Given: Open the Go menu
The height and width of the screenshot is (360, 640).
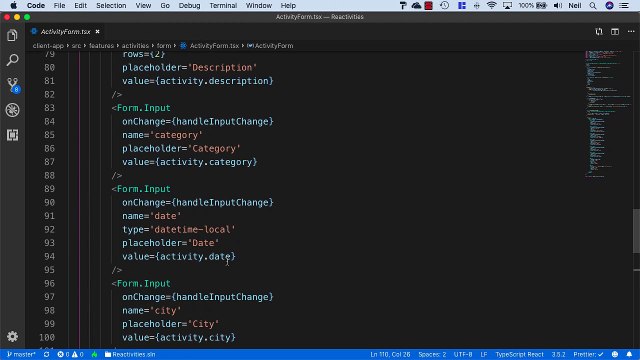Looking at the screenshot, I should pos(165,5).
